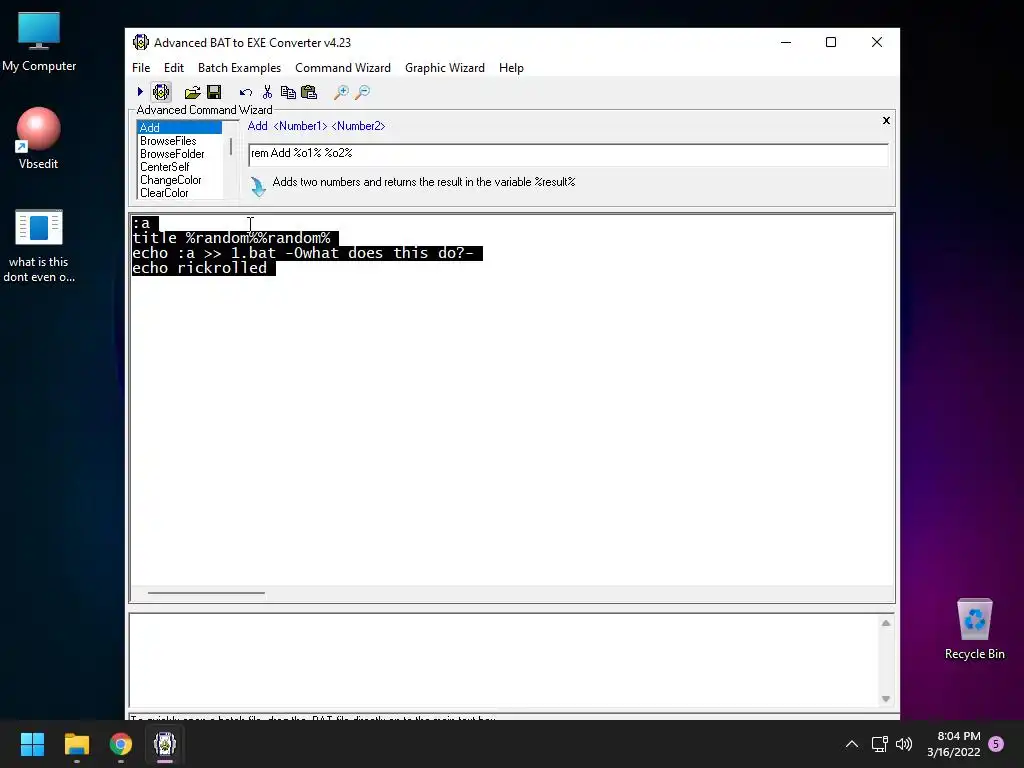Click the rem Add command input field
1024x768 pixels.
[568, 153]
